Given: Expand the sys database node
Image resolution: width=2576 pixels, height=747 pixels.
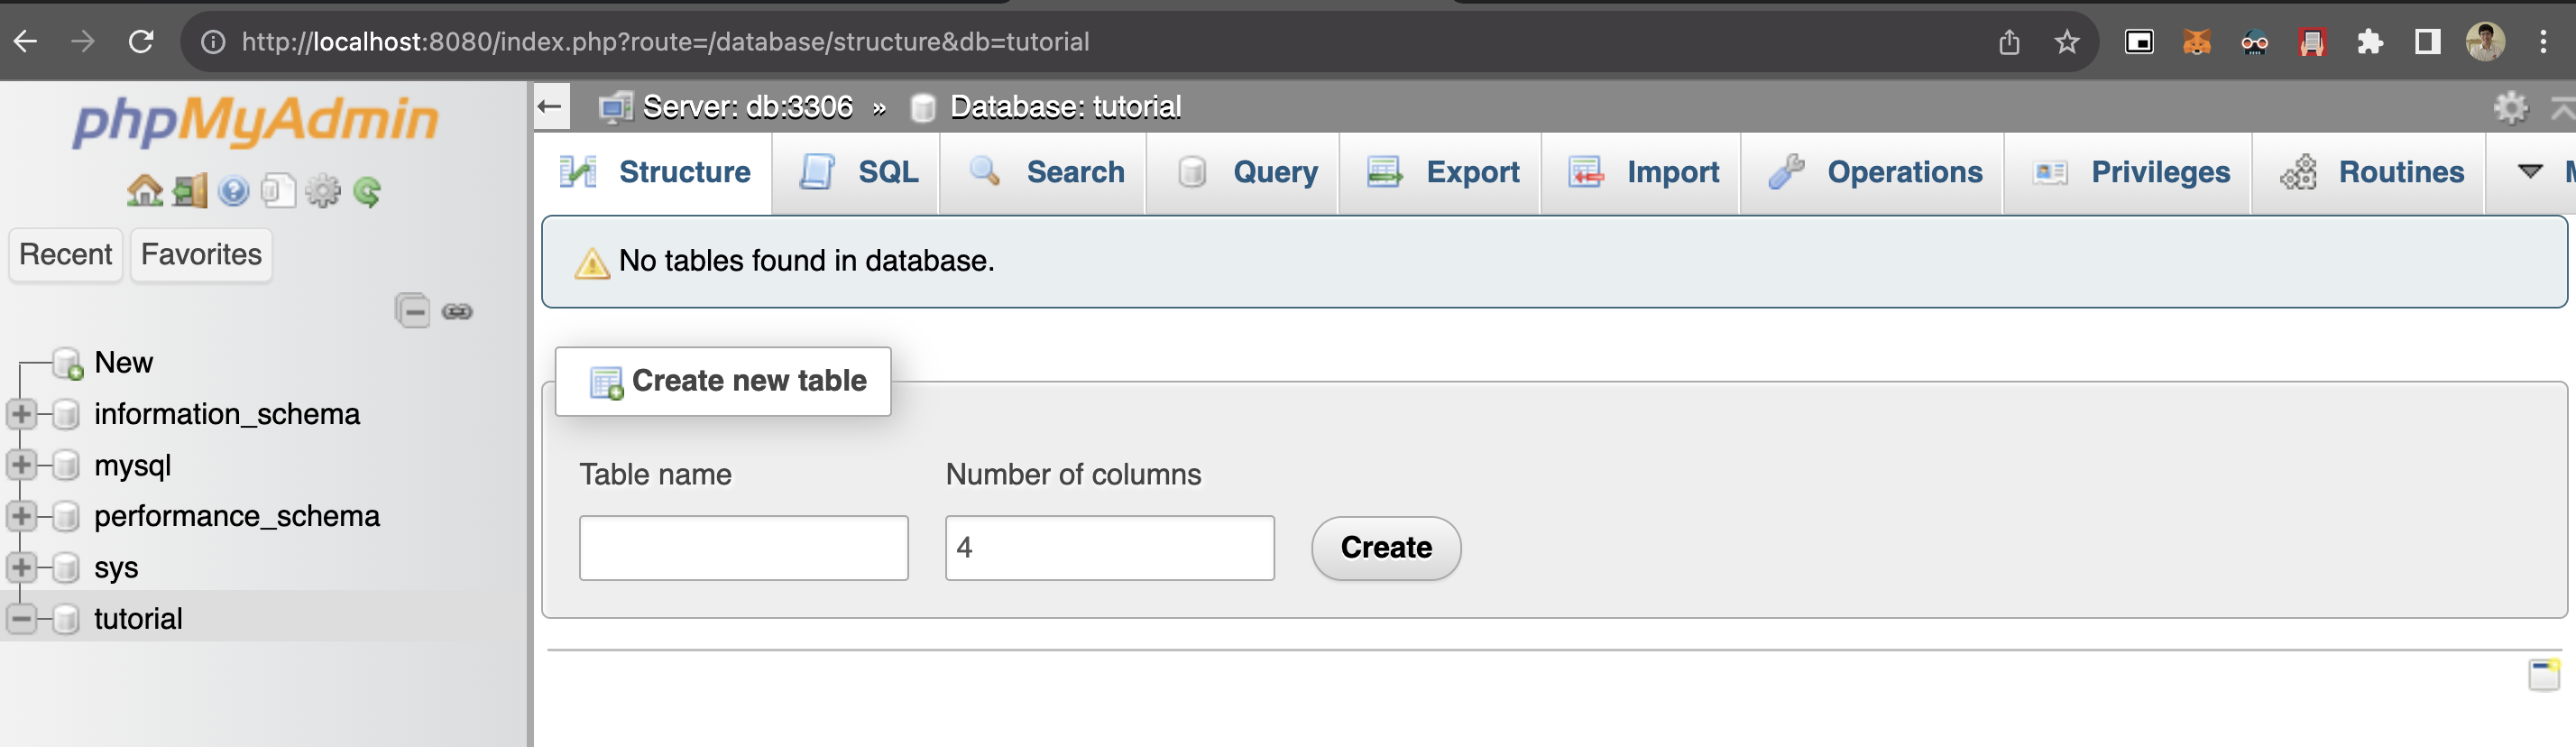Looking at the screenshot, I should click(21, 568).
